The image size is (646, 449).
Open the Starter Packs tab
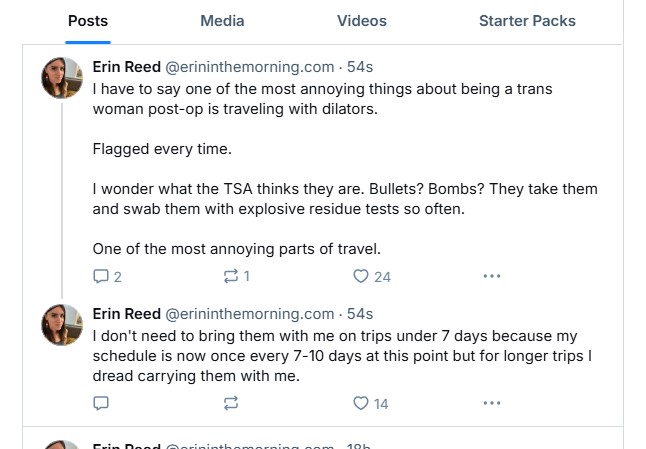[527, 21]
